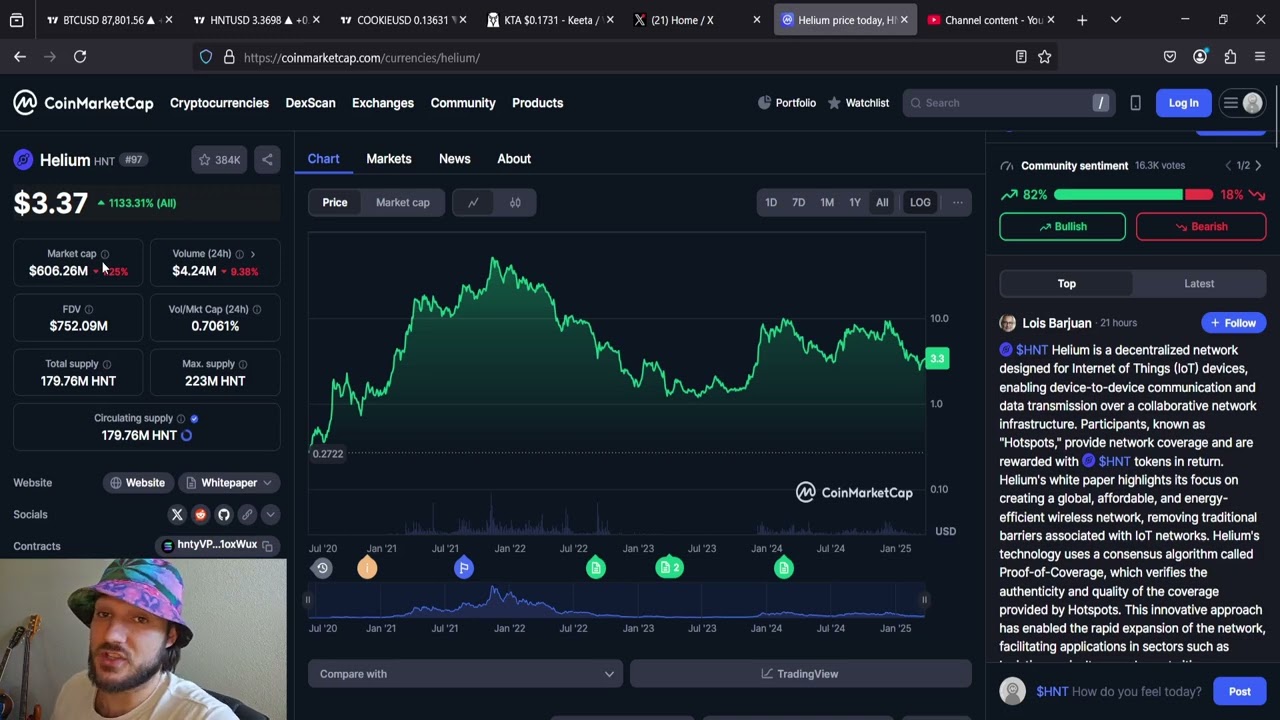Open the Exchanges menu
Viewport: 1280px width, 720px height.
[x=383, y=103]
